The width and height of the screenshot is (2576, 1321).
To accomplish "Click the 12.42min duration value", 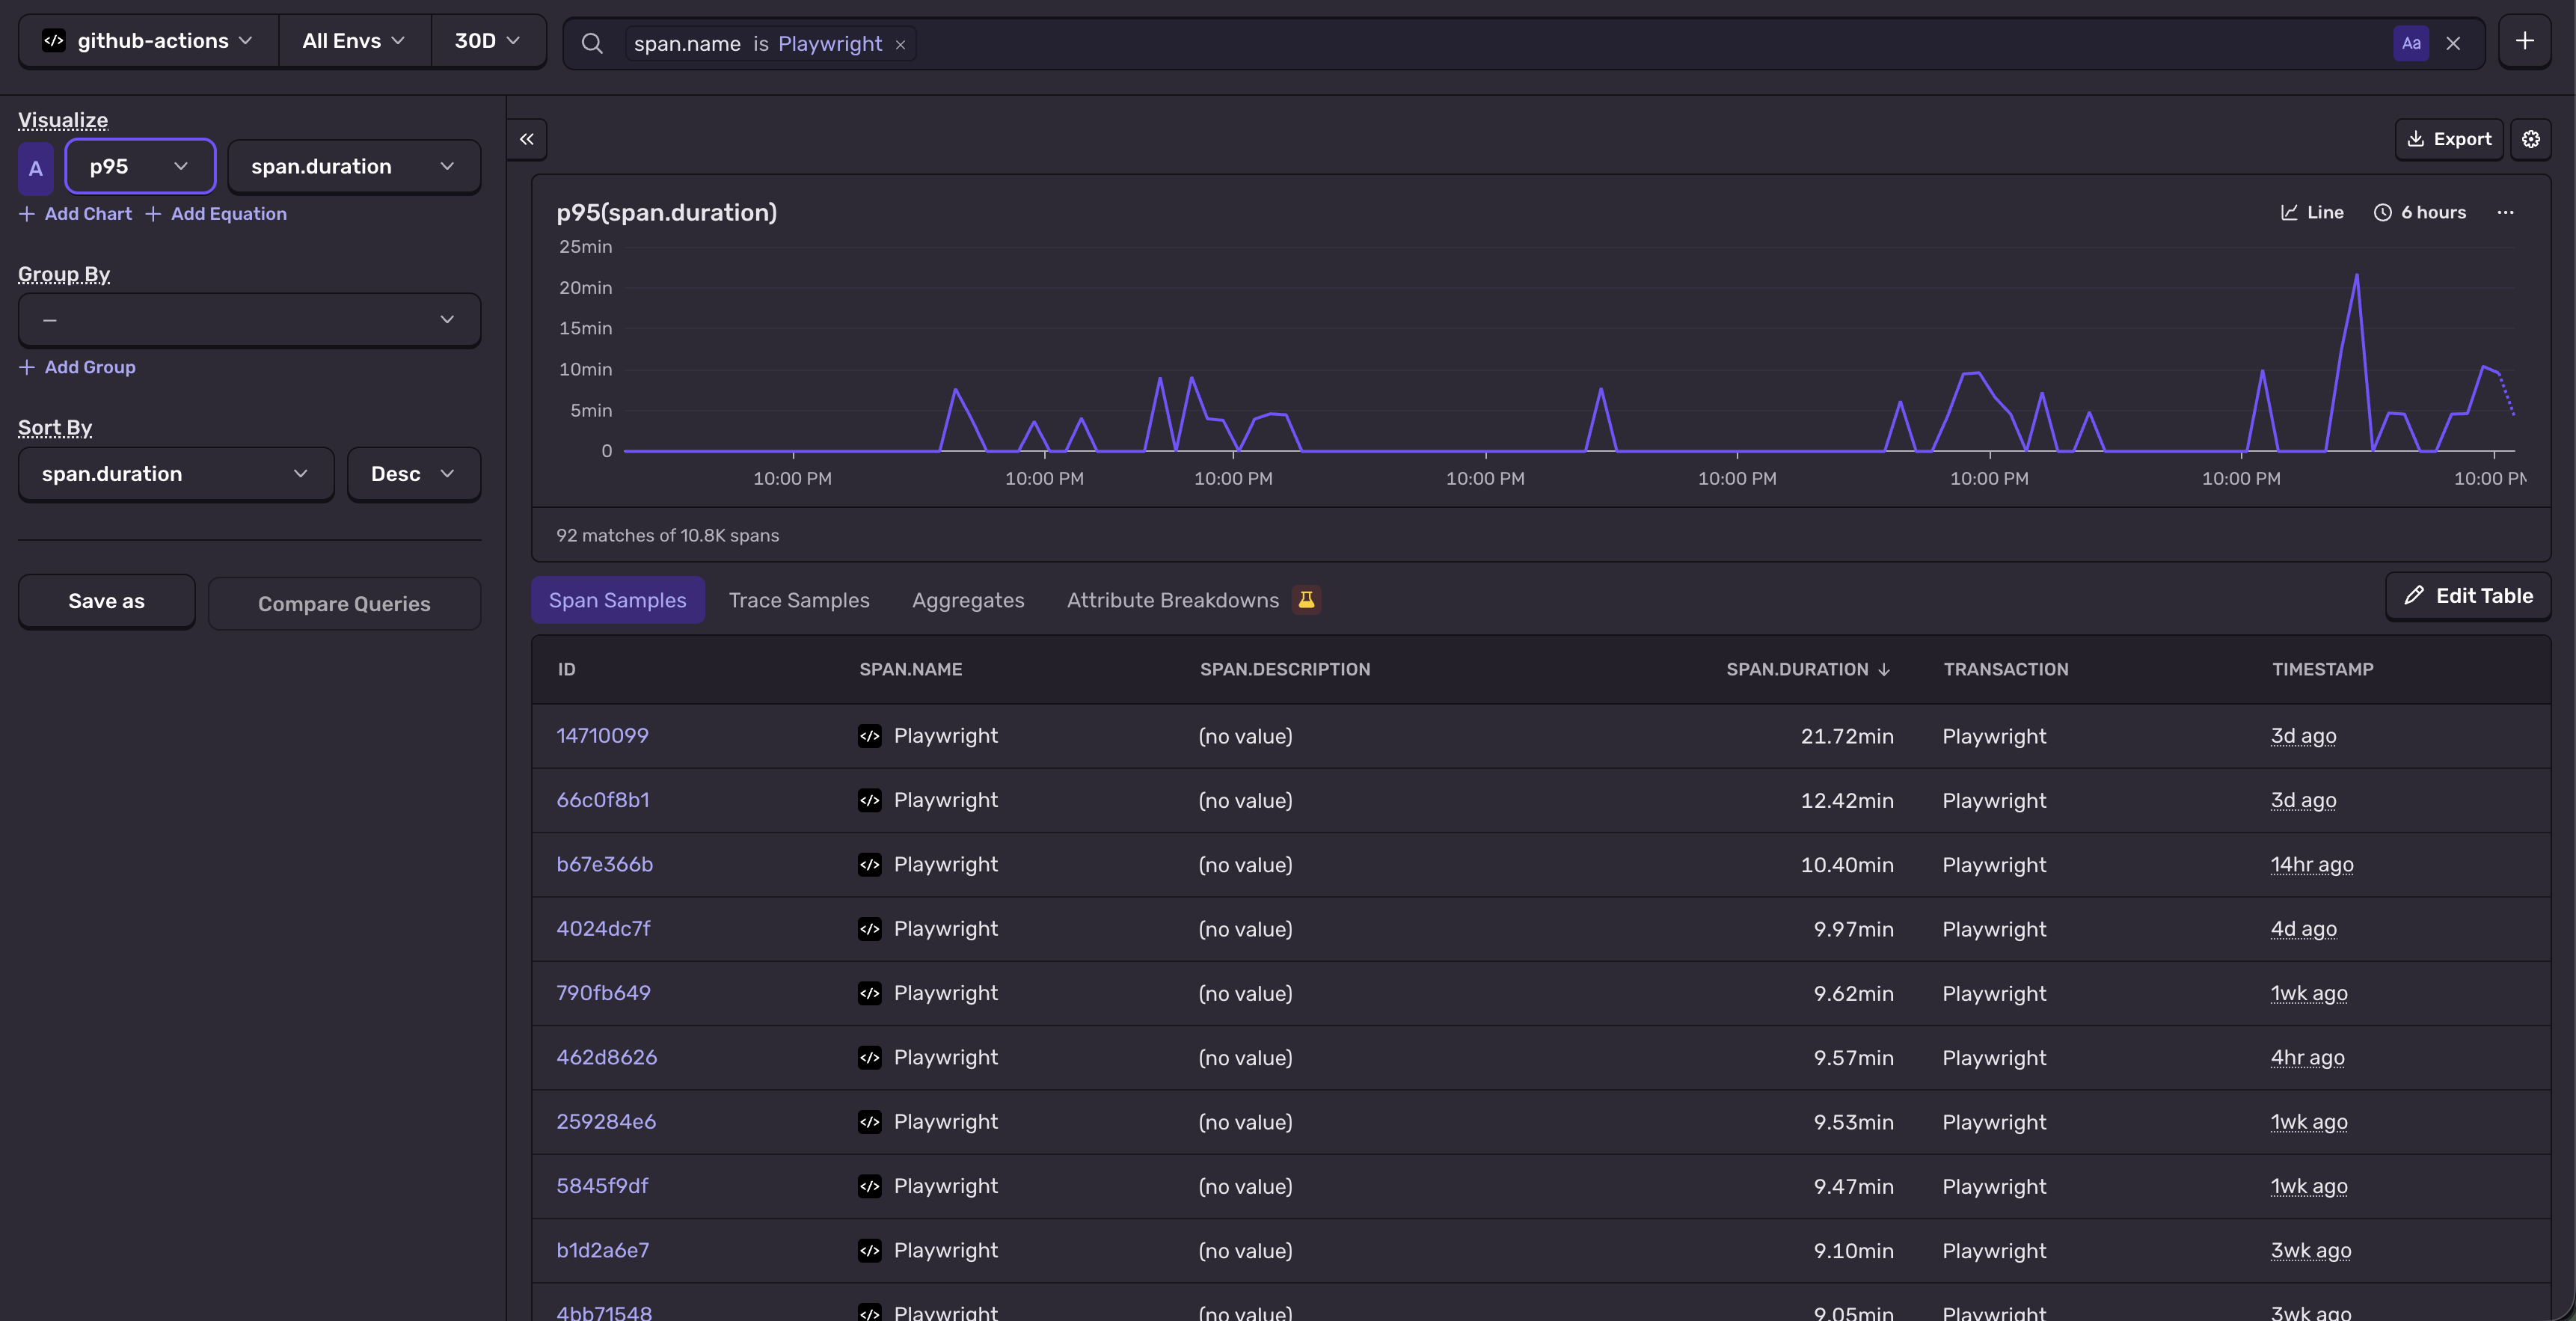I will point(1847,800).
